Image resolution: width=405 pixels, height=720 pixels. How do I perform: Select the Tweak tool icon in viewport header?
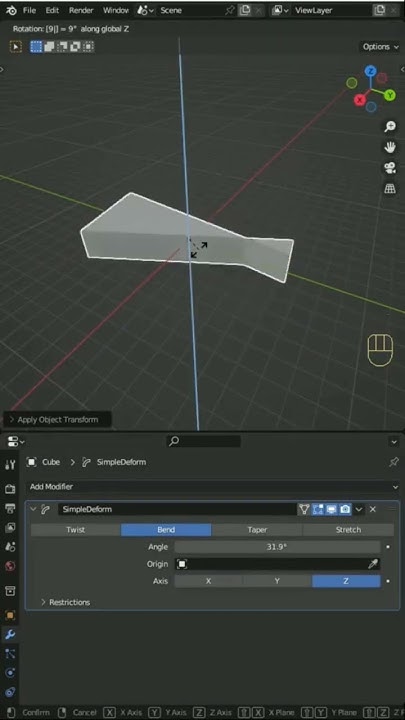point(16,46)
